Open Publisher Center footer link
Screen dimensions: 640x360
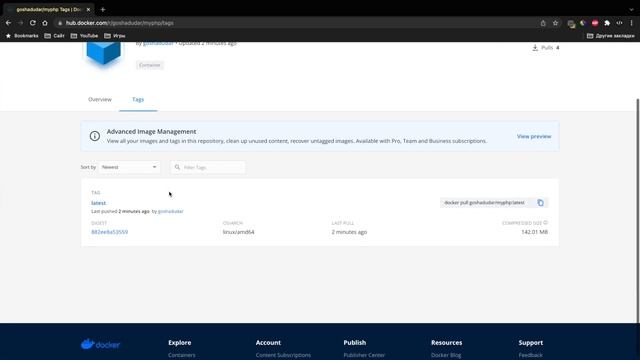point(364,356)
